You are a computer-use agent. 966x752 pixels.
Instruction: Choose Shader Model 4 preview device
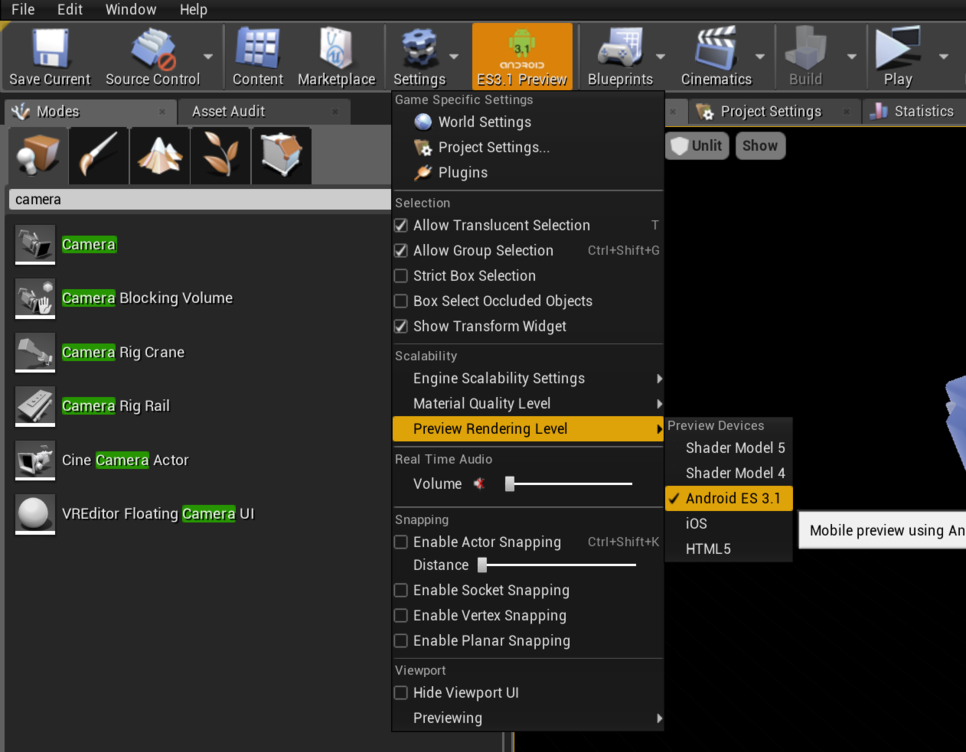pos(729,473)
